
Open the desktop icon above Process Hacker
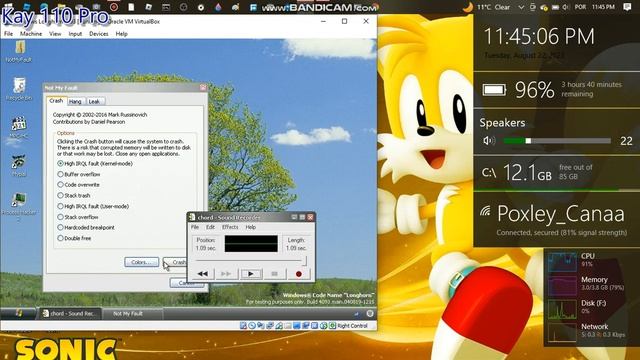point(19,165)
